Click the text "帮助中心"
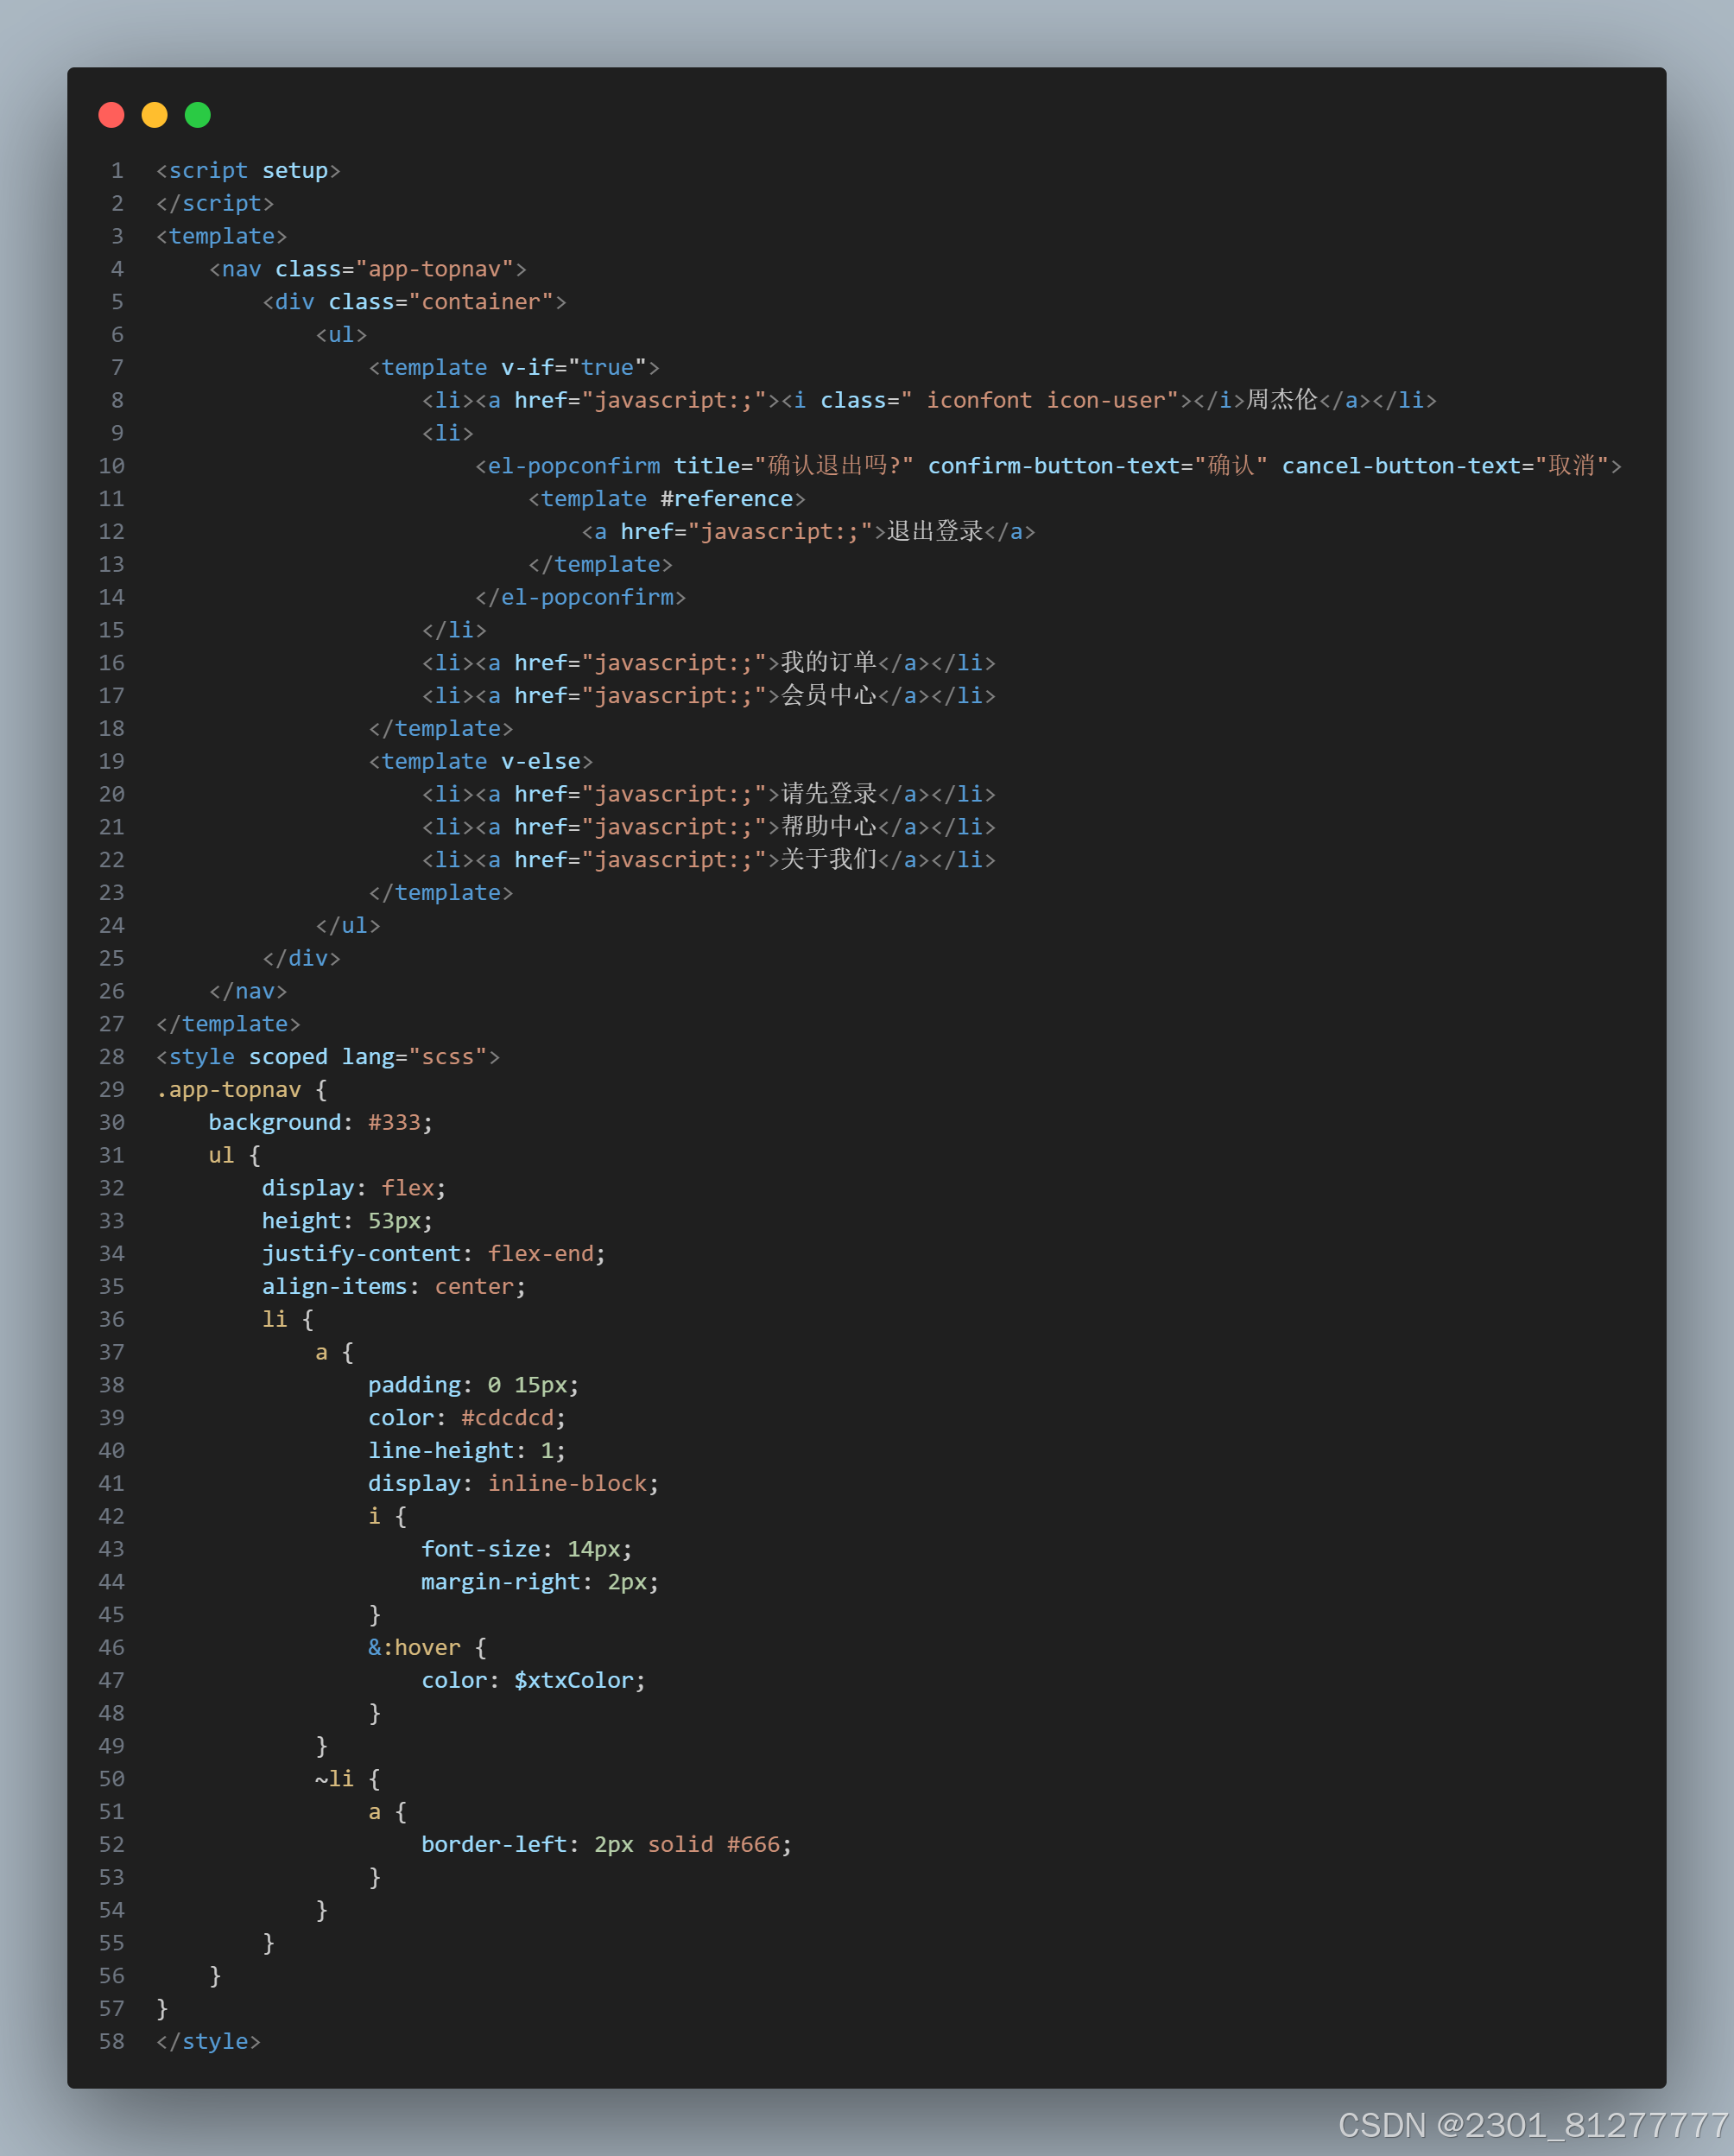This screenshot has width=1734, height=2156. (829, 827)
